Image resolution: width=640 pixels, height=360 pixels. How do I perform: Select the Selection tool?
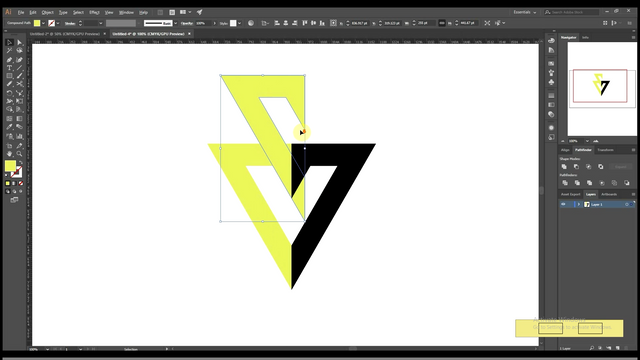pos(9,42)
